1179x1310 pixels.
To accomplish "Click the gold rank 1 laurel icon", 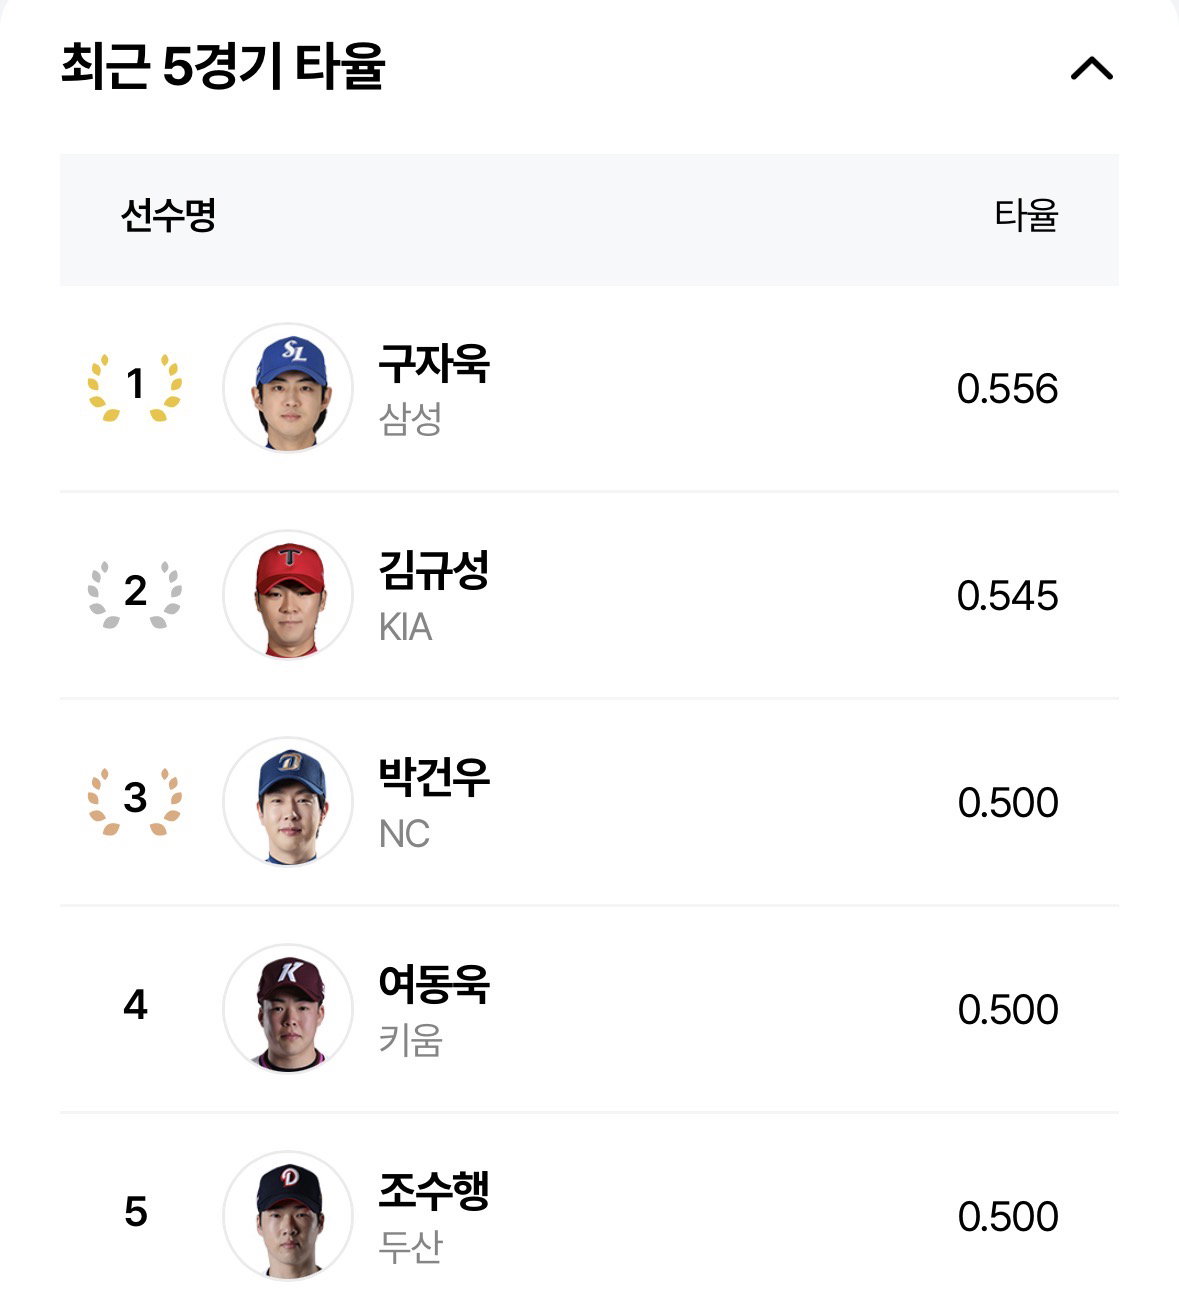I will (x=135, y=386).
